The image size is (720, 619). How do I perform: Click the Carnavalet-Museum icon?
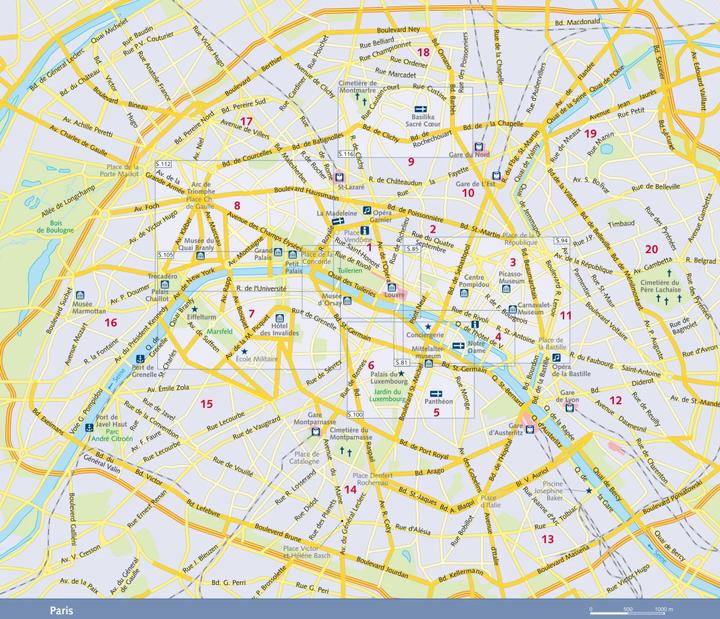click(x=512, y=310)
